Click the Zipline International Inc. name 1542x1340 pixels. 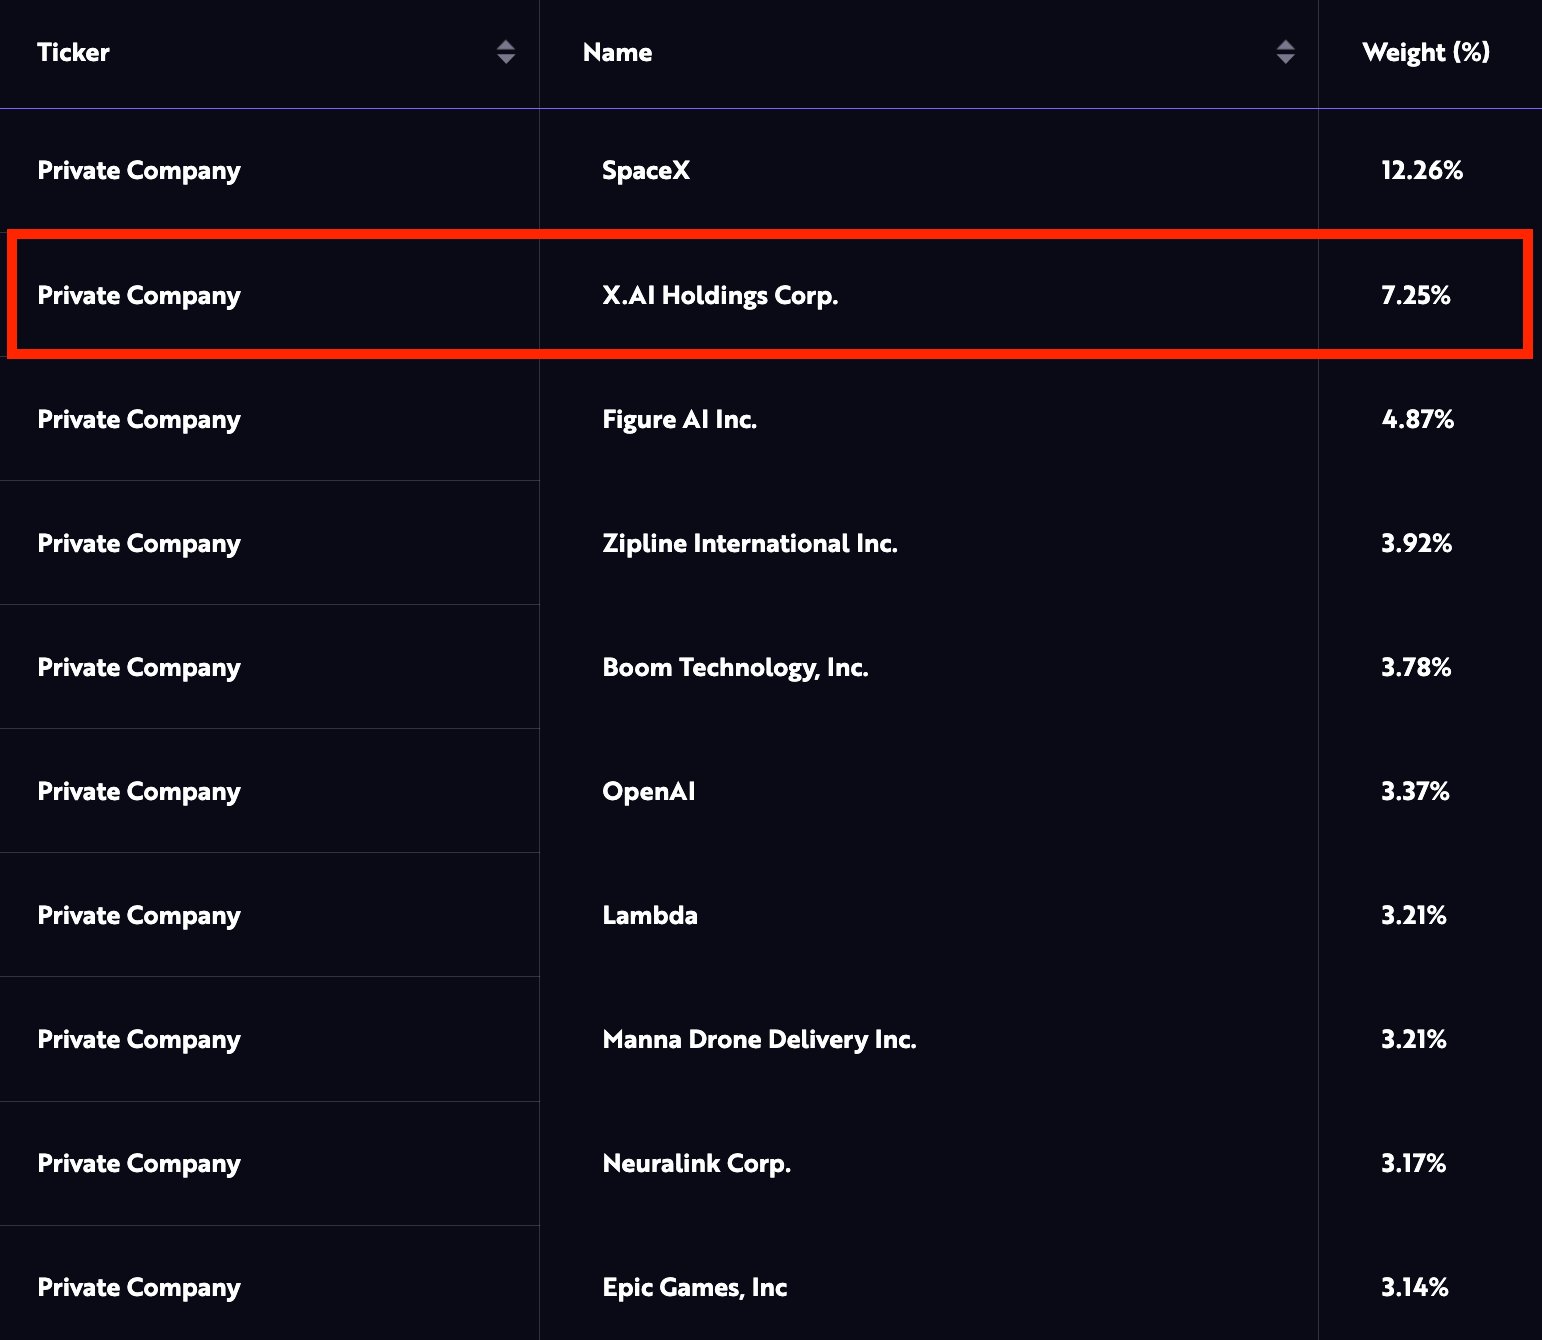750,543
